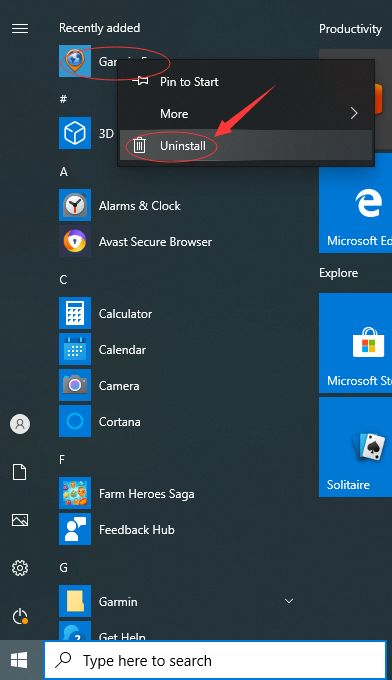This screenshot has height=680, width=392.
Task: Open Avast Secure Browser icon
Action: 75,241
